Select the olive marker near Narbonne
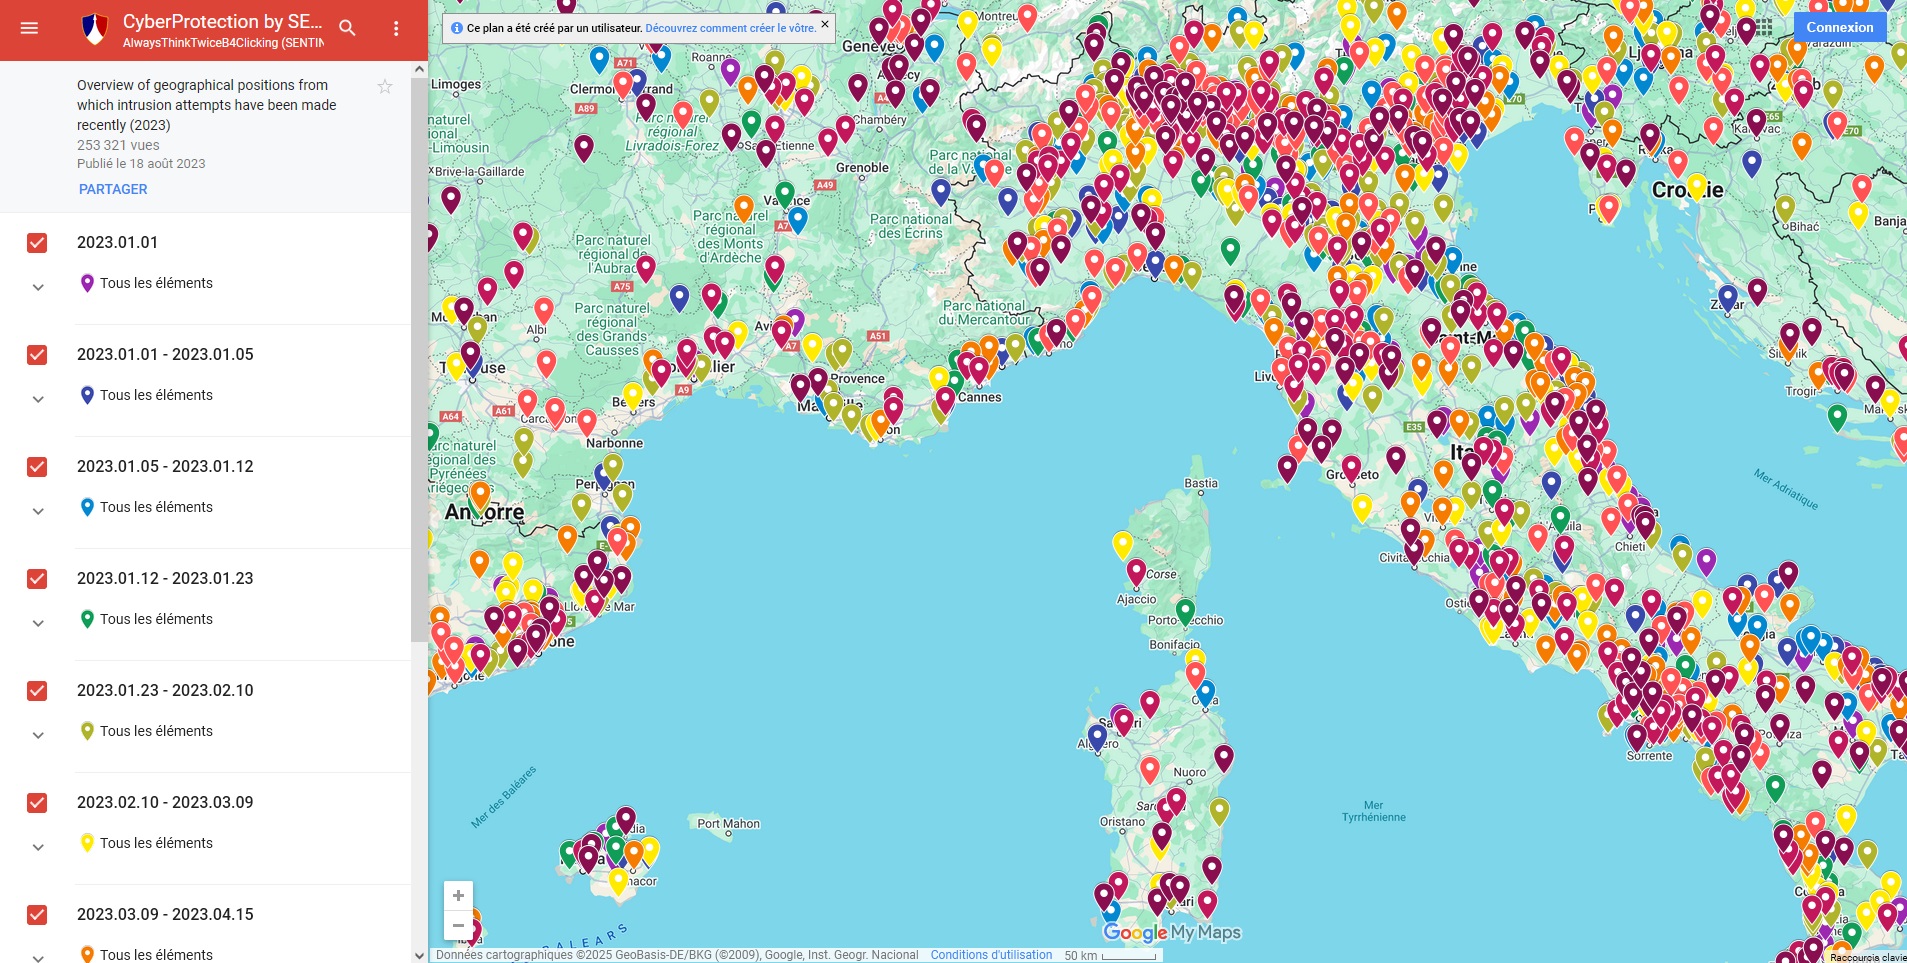This screenshot has width=1907, height=963. coord(612,466)
